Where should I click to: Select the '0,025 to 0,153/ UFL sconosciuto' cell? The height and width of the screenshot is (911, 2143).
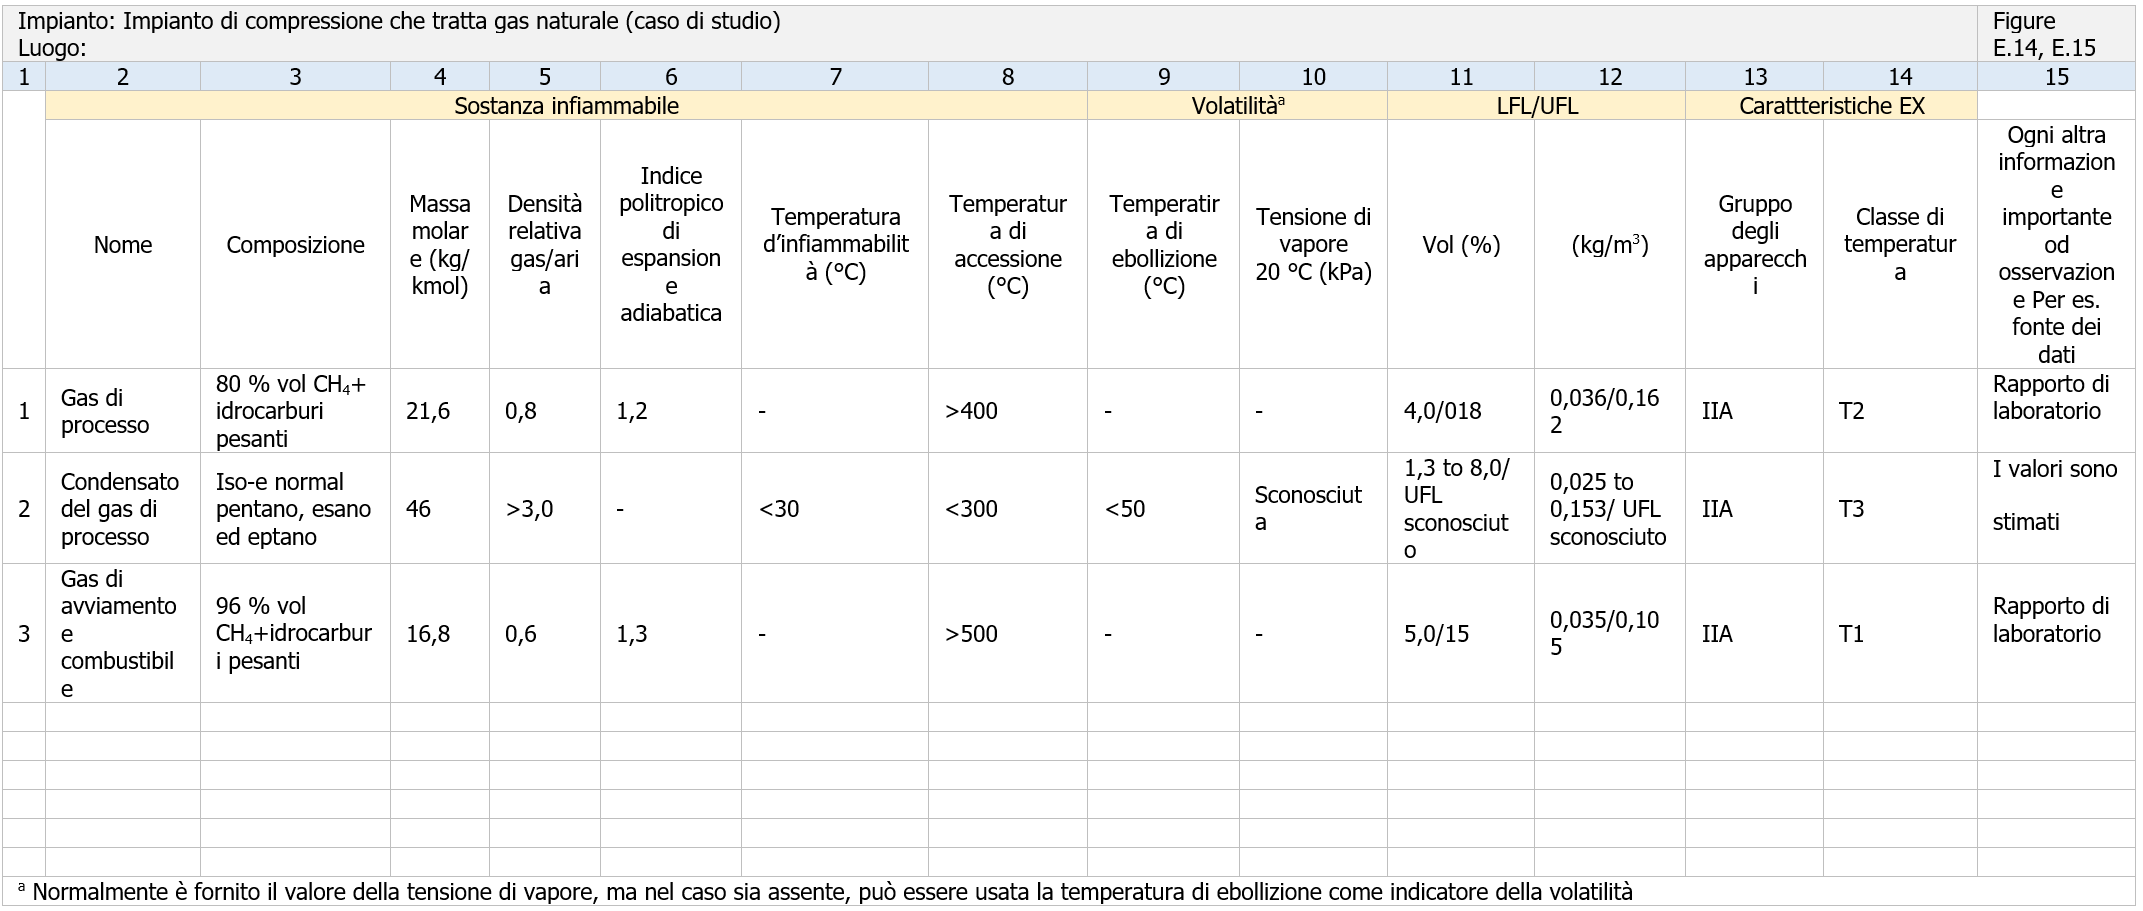click(x=1609, y=508)
